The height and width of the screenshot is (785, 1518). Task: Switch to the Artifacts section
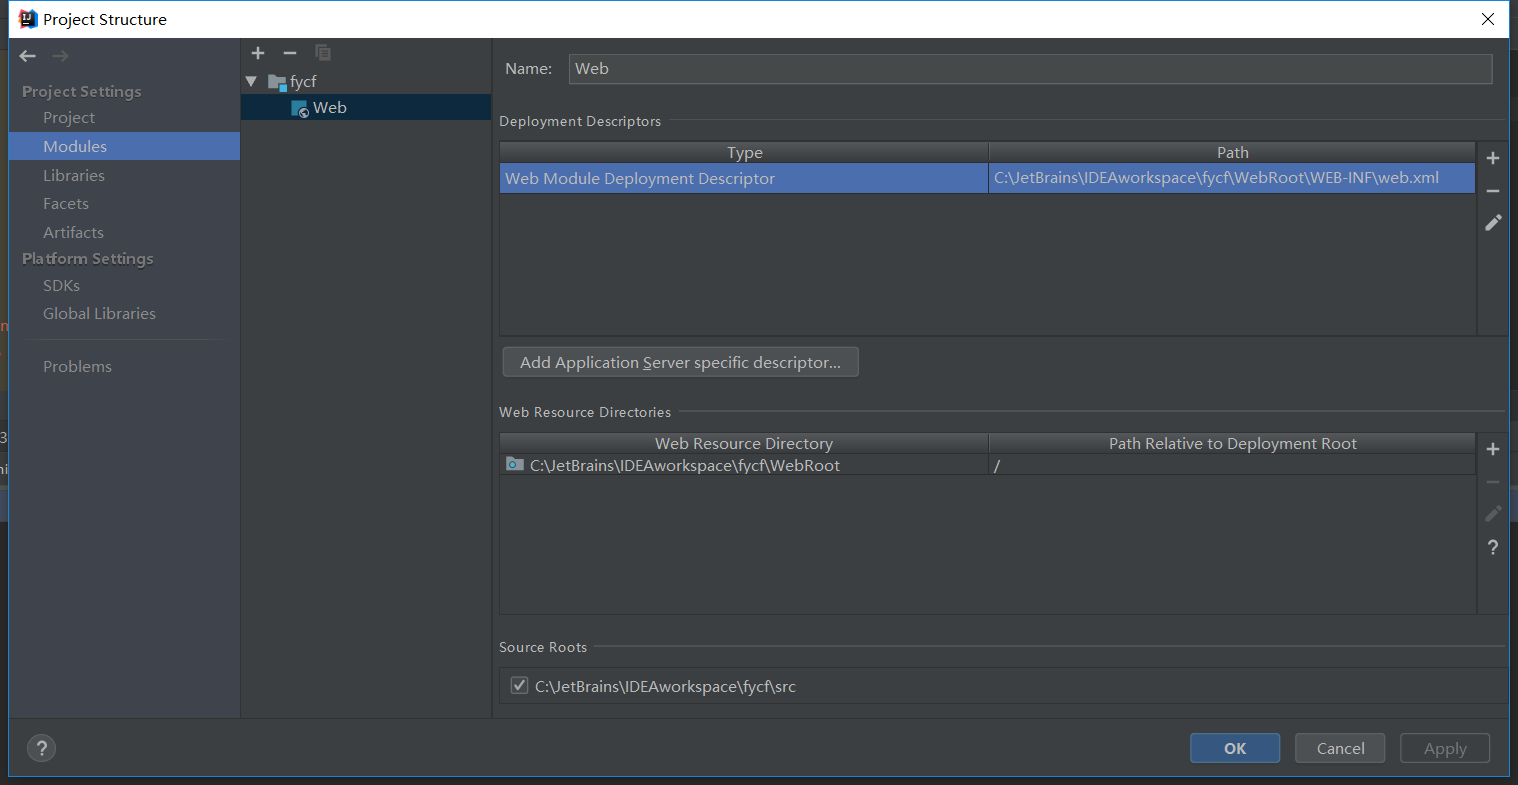(73, 231)
